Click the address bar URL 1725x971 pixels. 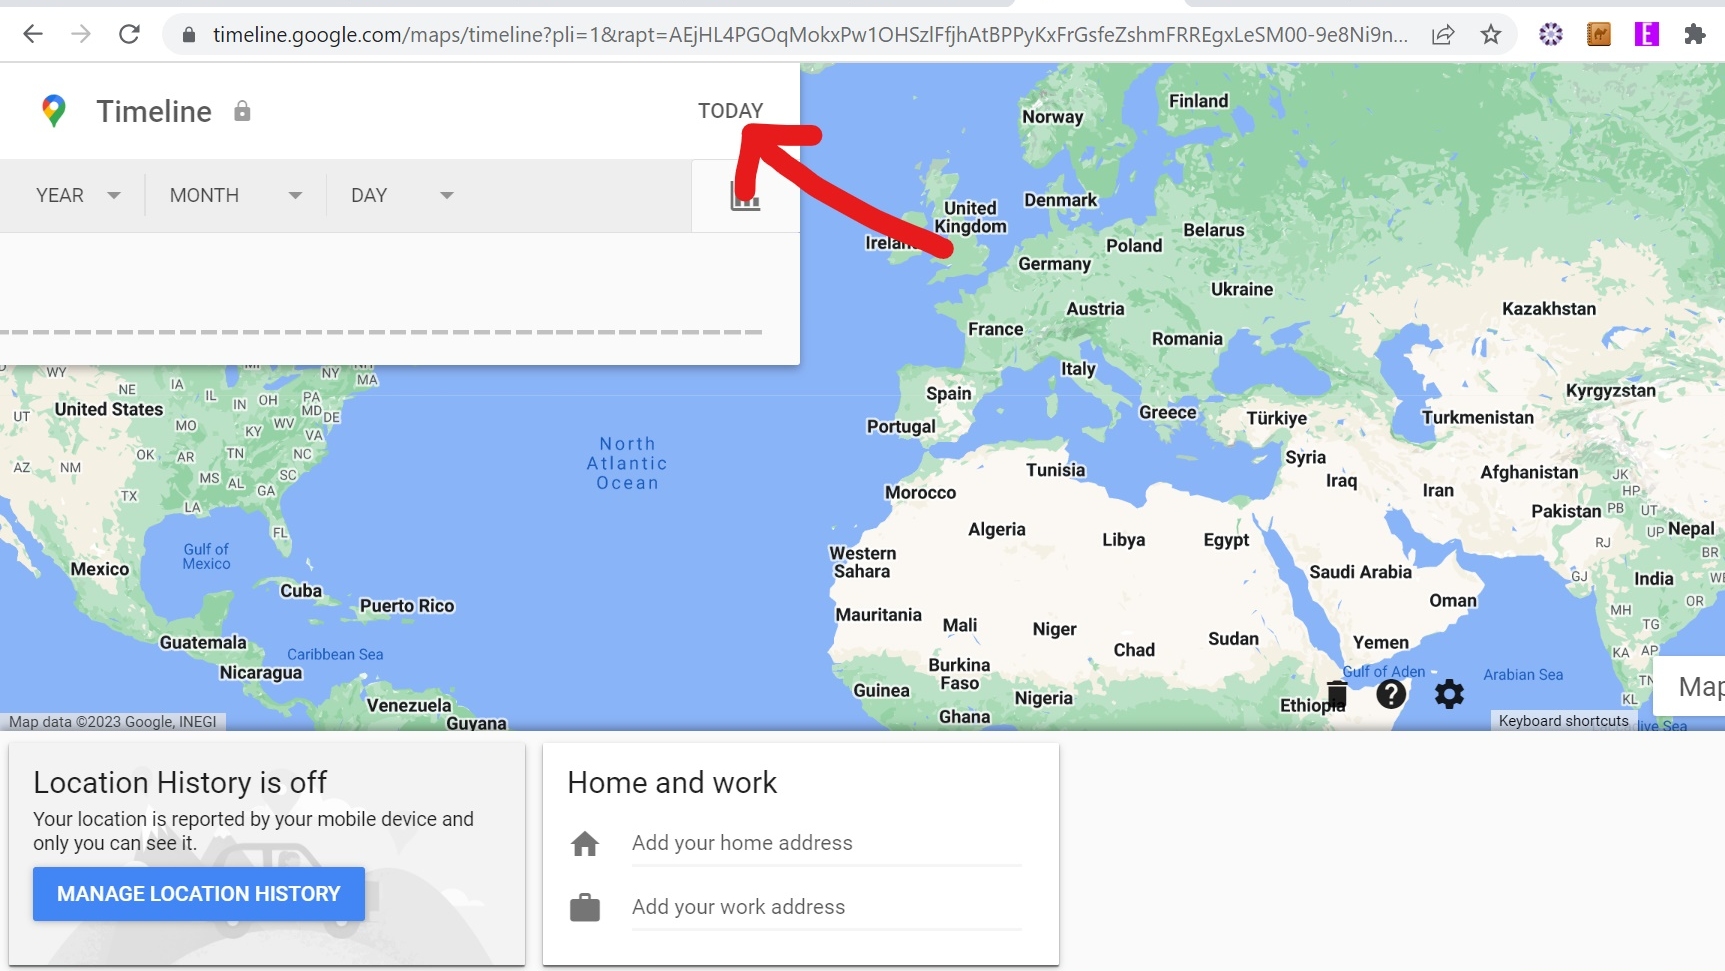(x=809, y=35)
